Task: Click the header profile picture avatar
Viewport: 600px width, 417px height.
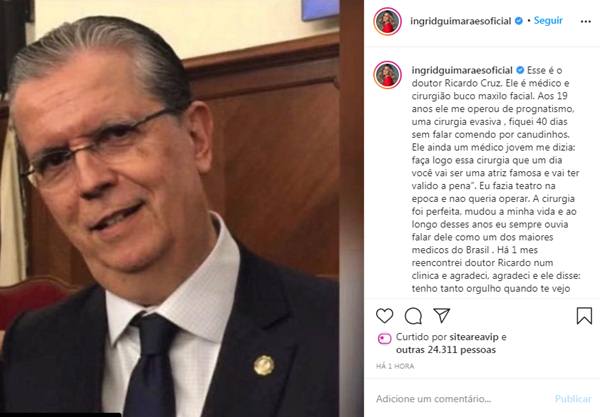Action: (x=388, y=21)
